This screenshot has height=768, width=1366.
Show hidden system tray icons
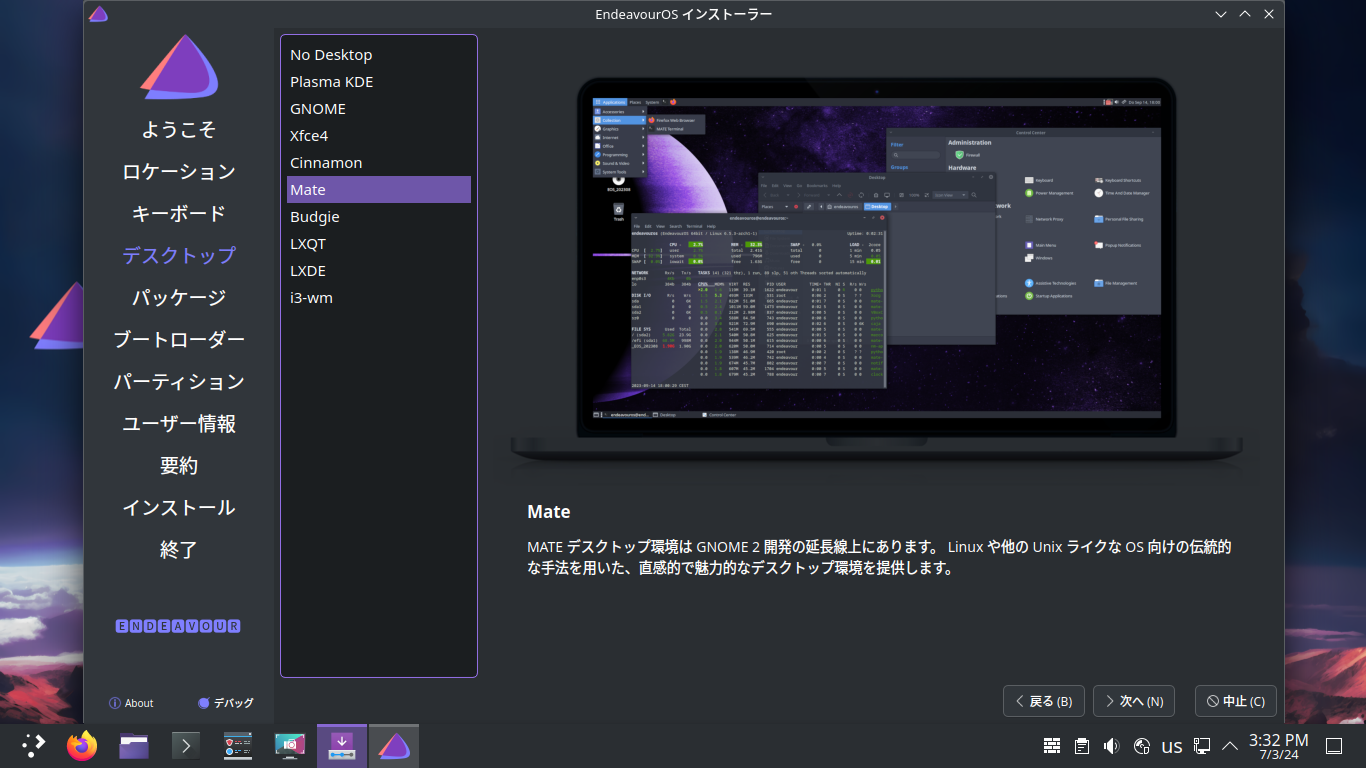click(1230, 746)
